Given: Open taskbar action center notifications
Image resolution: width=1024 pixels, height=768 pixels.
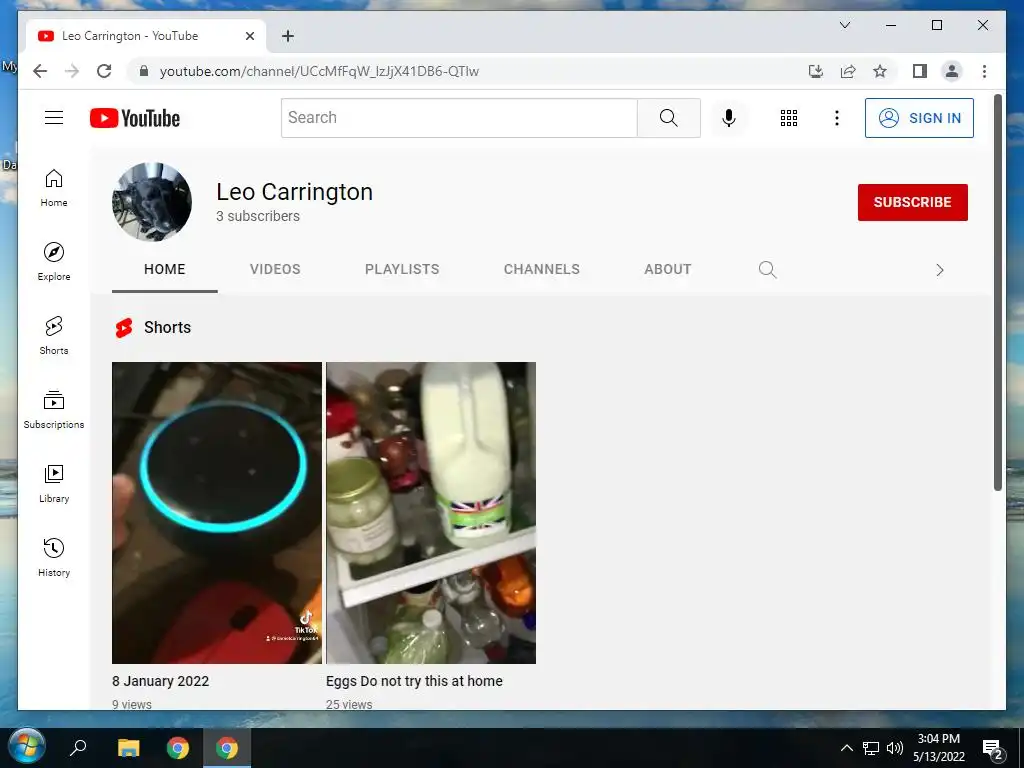Looking at the screenshot, I should 993,748.
